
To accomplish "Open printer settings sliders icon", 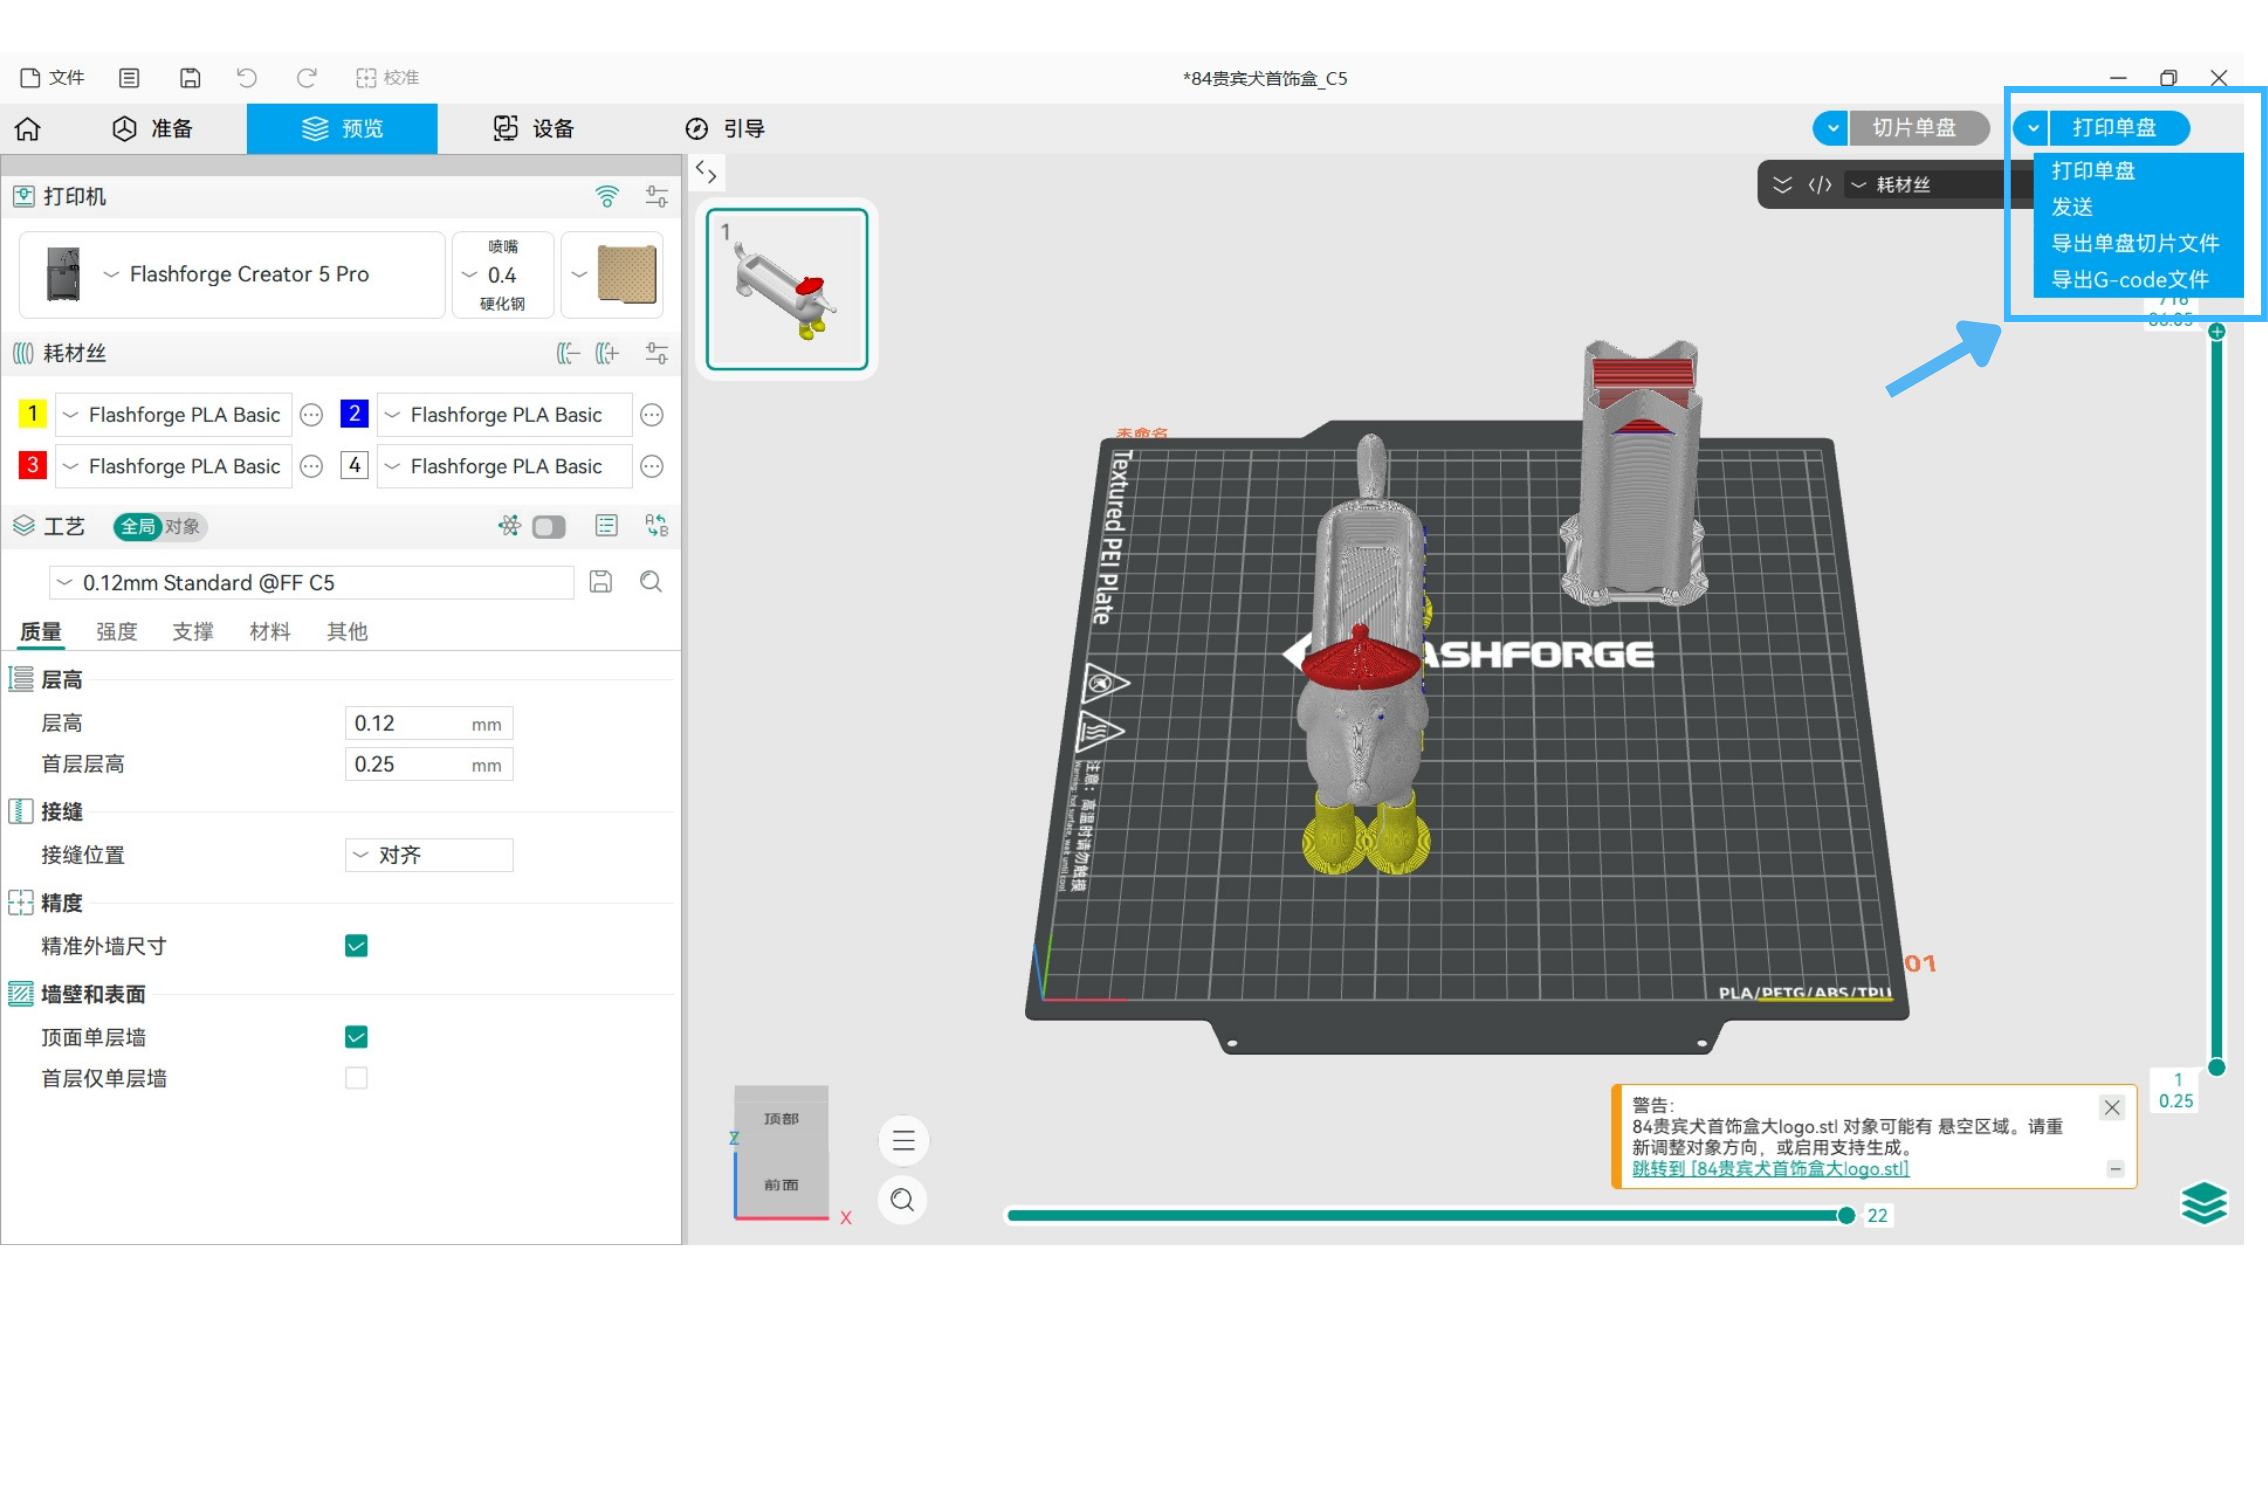I will 657,197.
